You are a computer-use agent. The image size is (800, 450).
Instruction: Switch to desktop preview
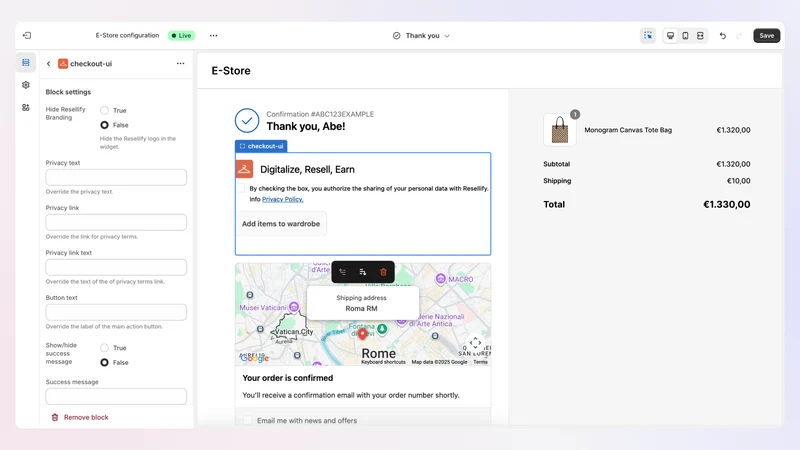(x=670, y=36)
